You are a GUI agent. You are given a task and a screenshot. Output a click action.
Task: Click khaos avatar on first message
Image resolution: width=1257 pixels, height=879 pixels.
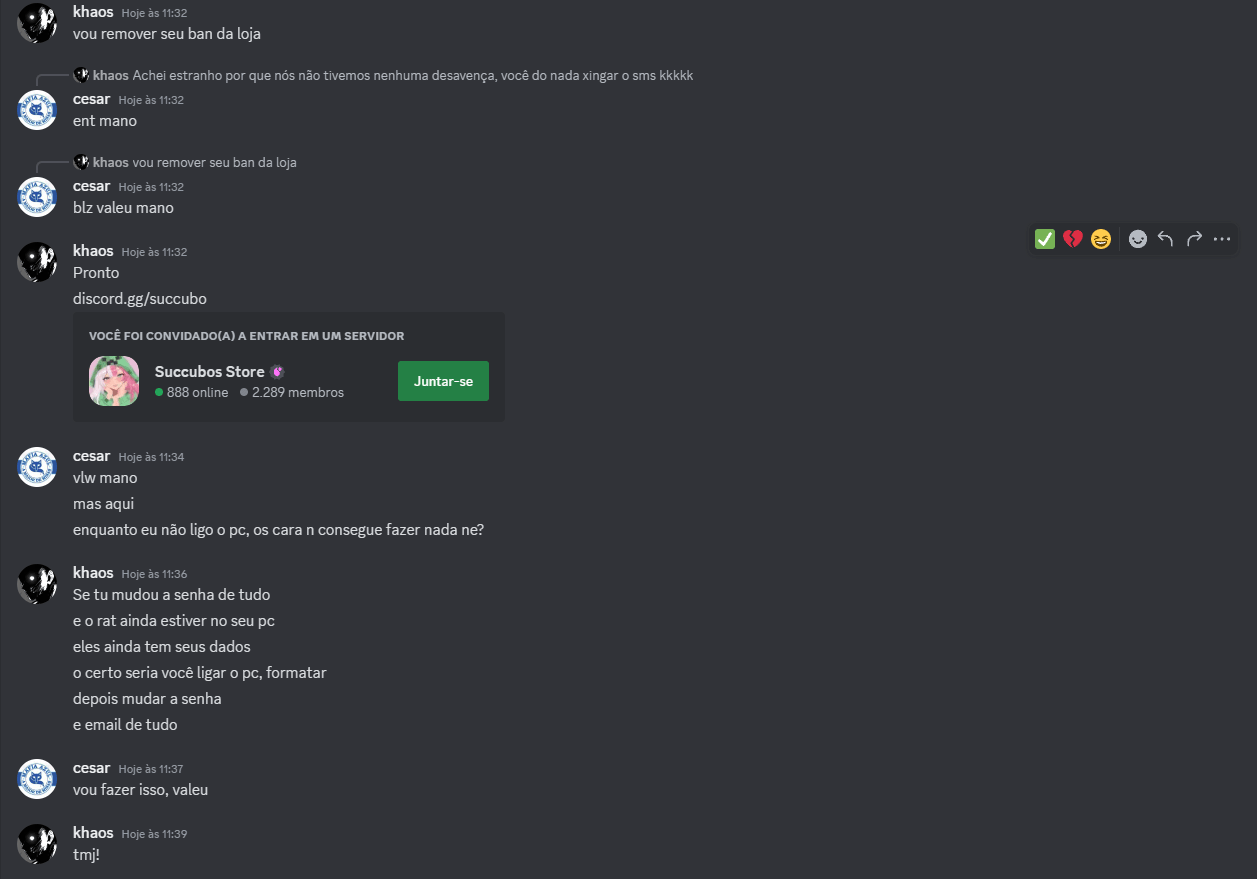pos(37,22)
